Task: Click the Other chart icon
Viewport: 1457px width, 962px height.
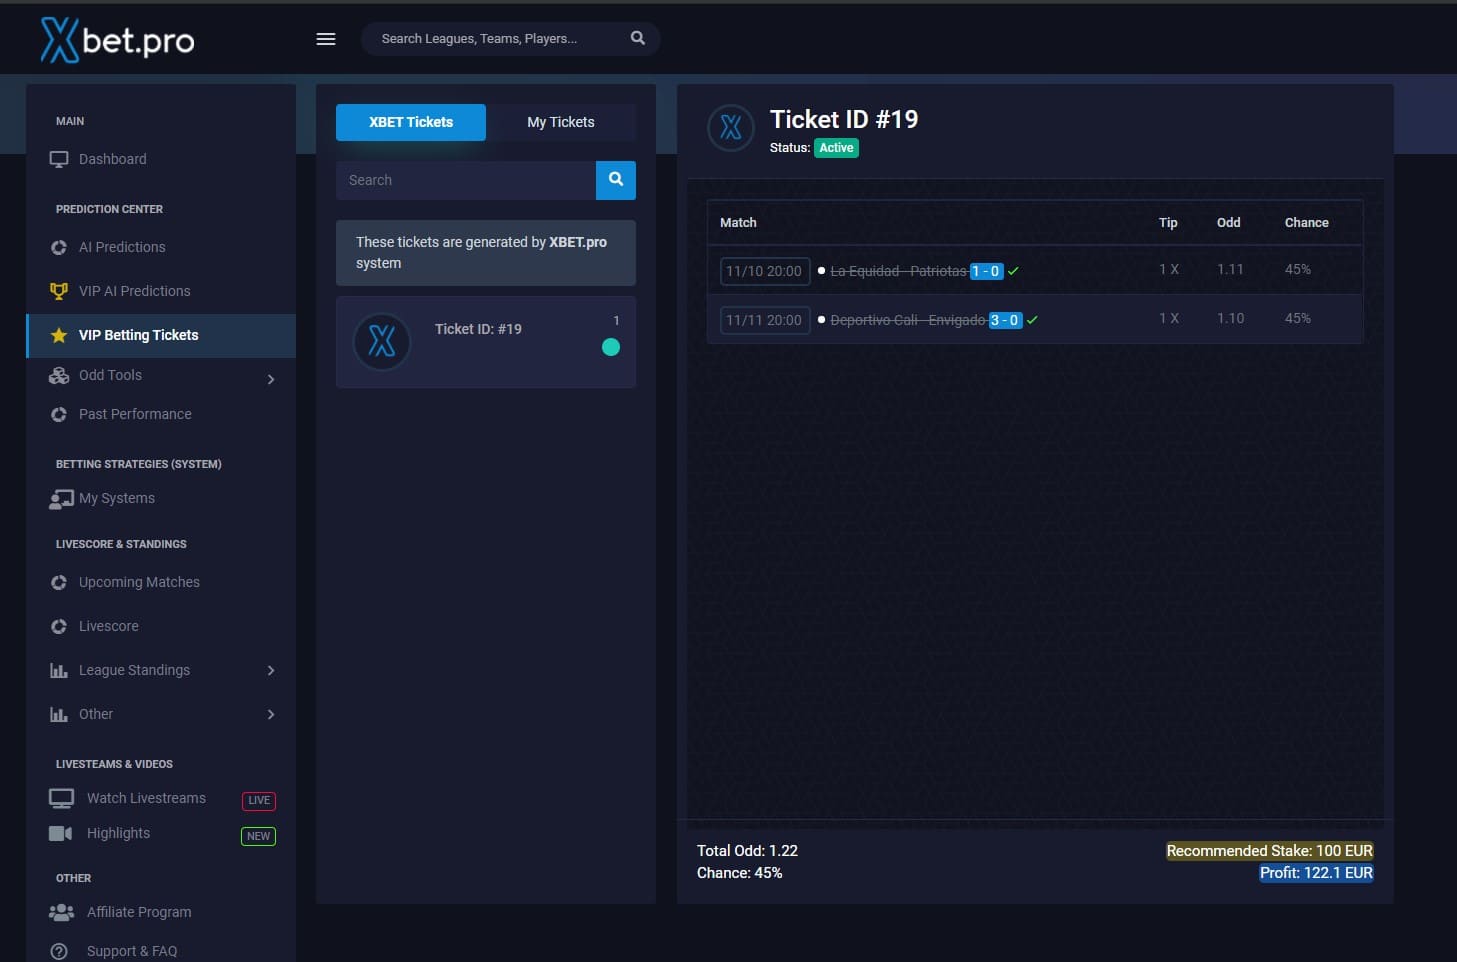Action: [x=59, y=714]
